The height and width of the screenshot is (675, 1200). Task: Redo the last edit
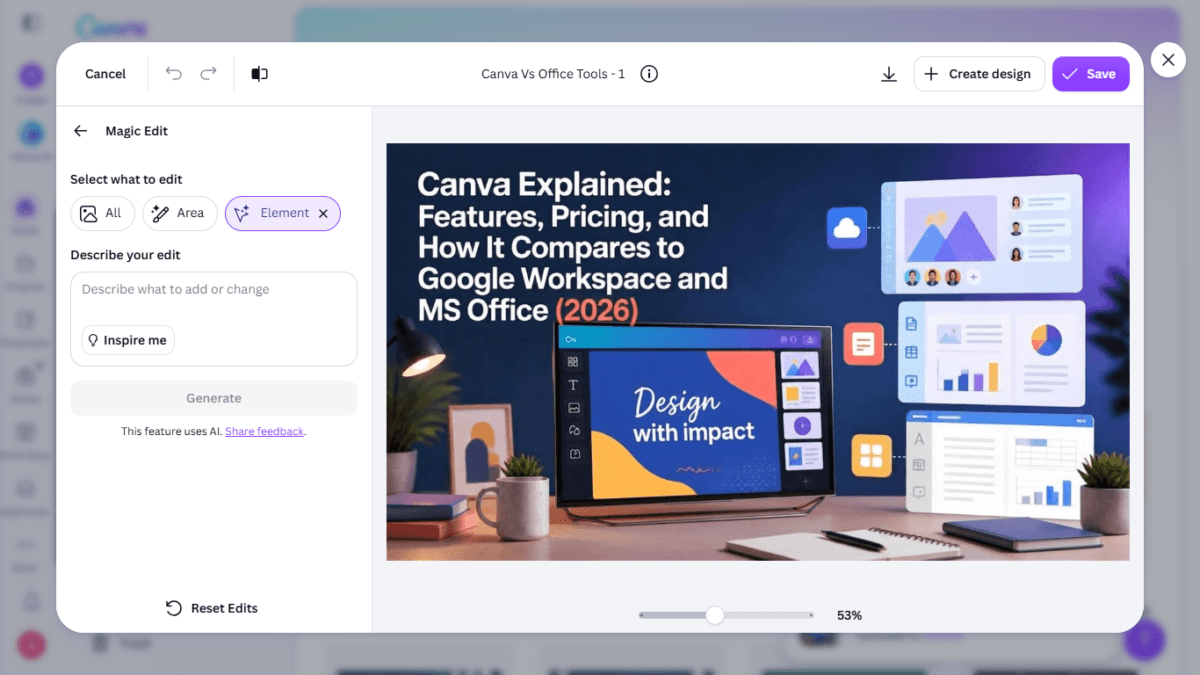pyautogui.click(x=208, y=74)
